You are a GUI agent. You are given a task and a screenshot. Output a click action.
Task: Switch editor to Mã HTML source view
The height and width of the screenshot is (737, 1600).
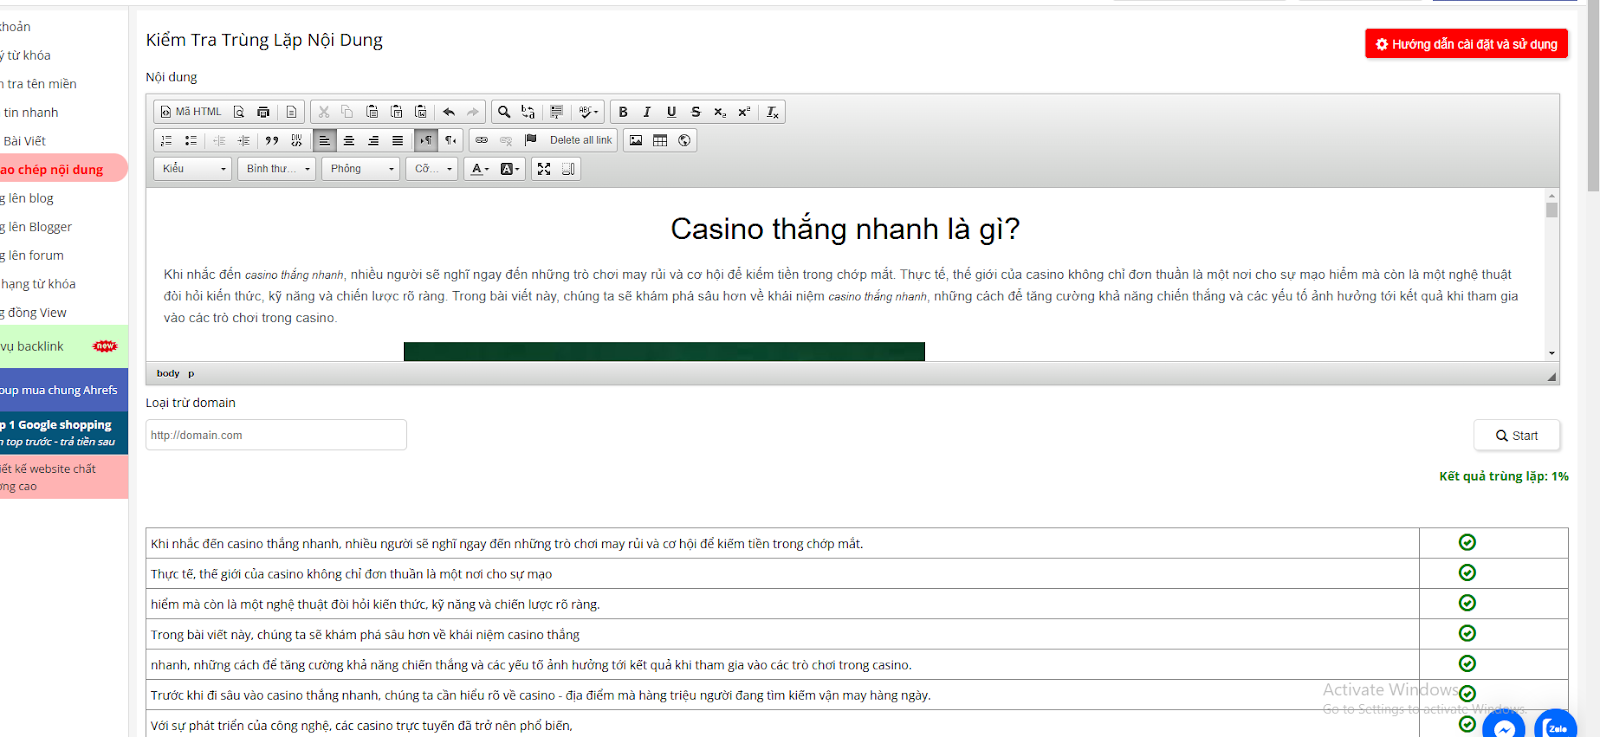coord(191,112)
